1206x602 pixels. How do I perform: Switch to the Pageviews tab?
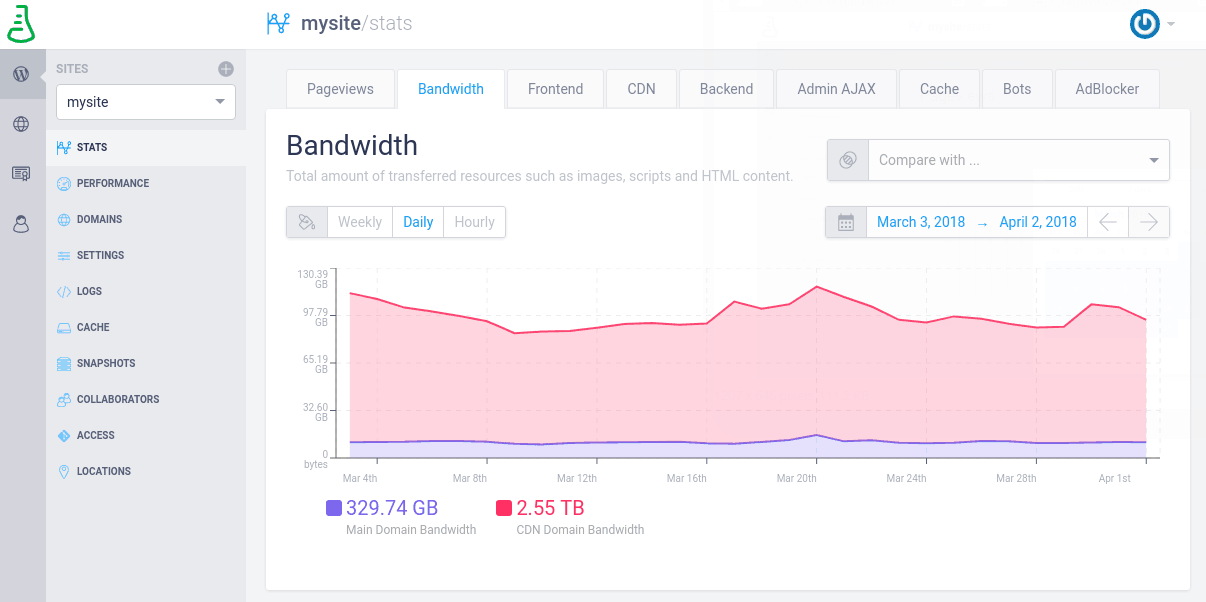[x=340, y=88]
